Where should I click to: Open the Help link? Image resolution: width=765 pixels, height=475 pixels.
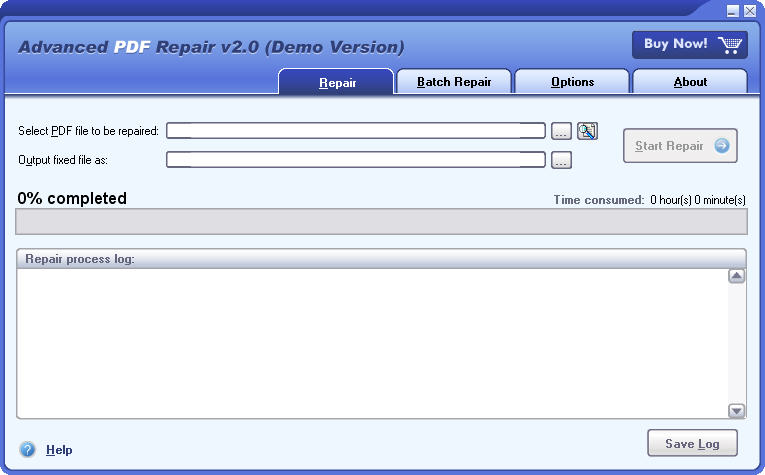(59, 450)
